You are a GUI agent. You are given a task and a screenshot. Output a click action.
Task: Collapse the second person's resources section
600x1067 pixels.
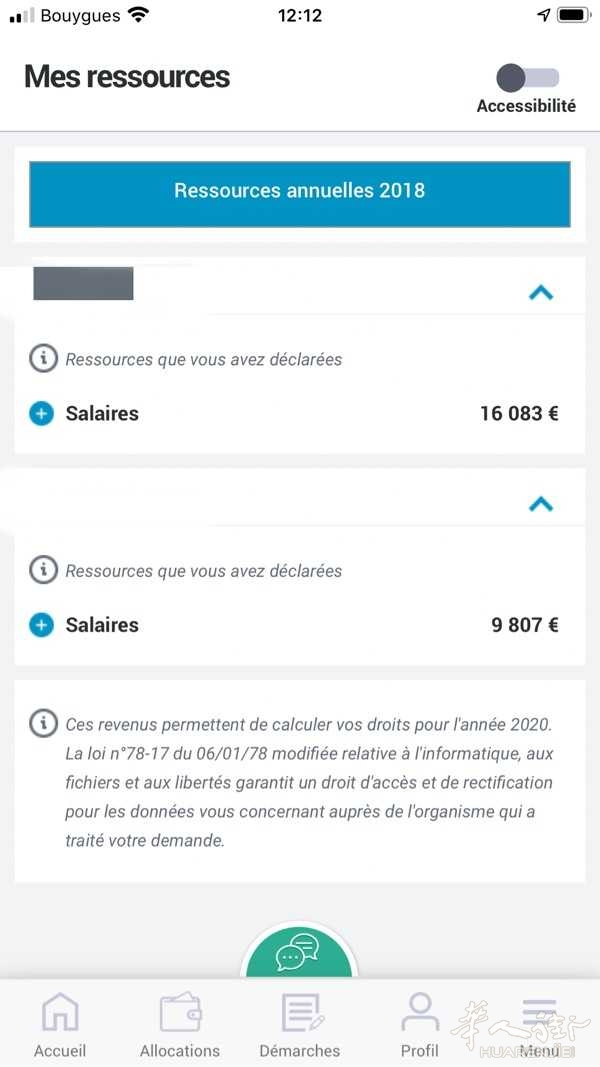[x=541, y=504]
